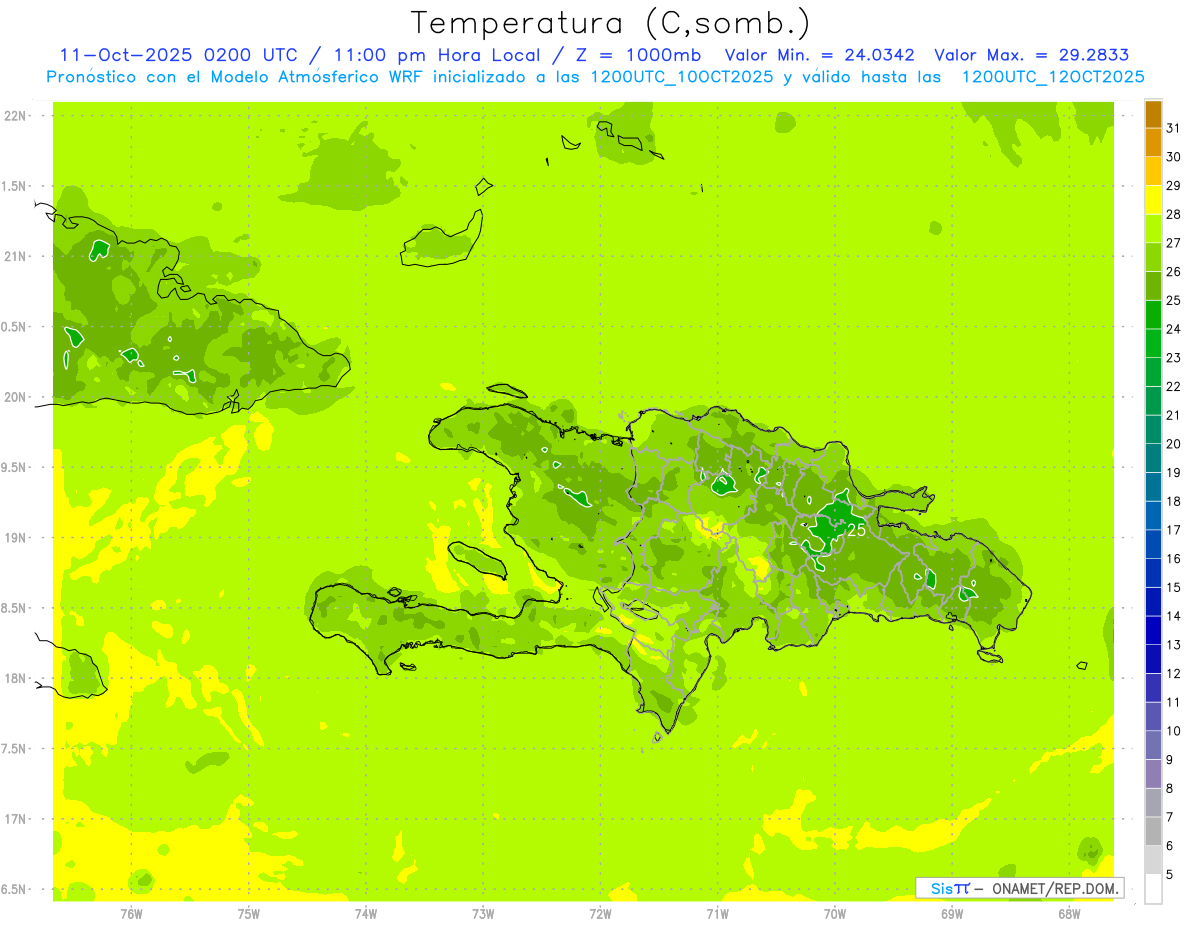Image resolution: width=1200 pixels, height=927 pixels.
Task: Click the "1200UTC_12OCT2025" valid-until time
Action: click(x=1053, y=77)
